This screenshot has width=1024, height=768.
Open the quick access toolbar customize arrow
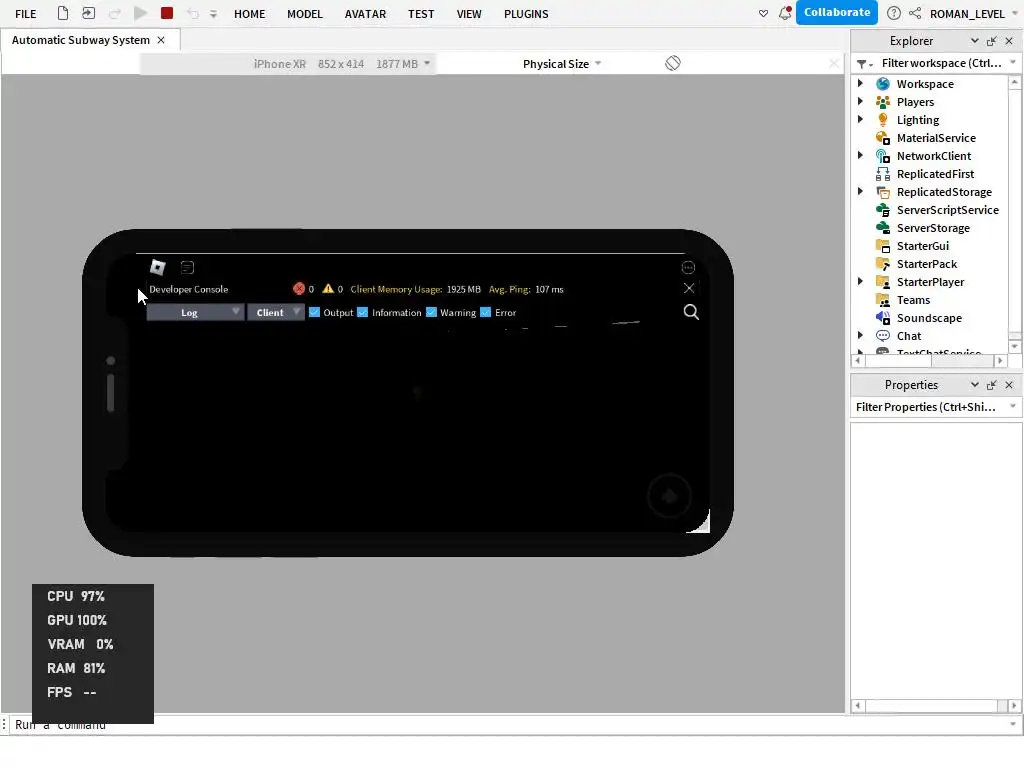(213, 14)
